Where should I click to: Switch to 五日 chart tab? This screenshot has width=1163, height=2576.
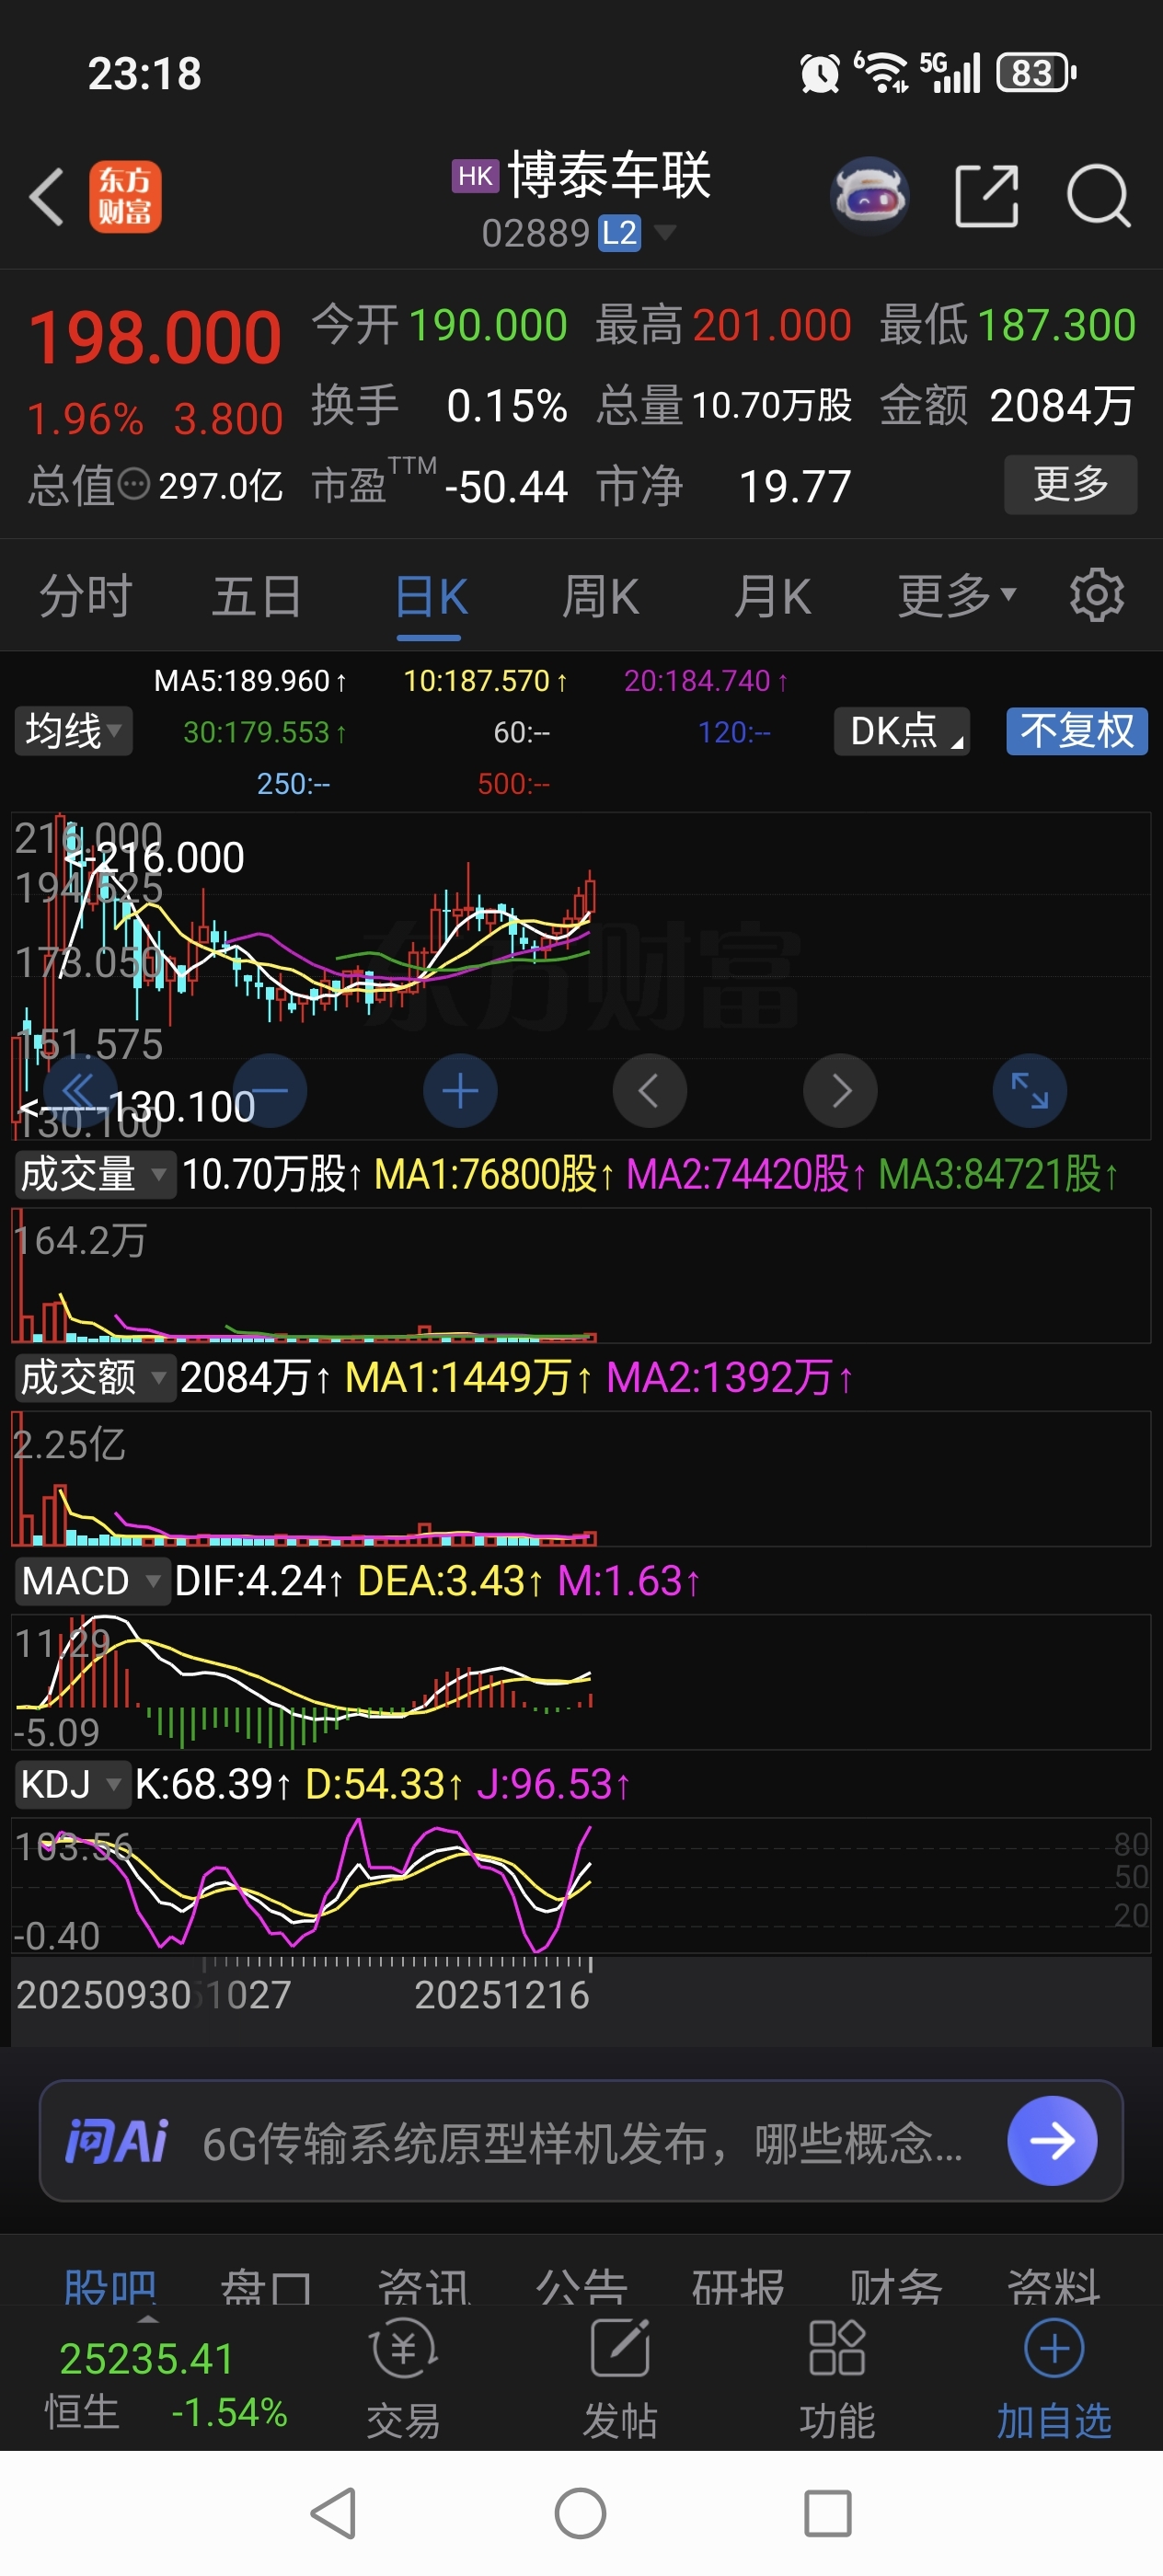257,596
